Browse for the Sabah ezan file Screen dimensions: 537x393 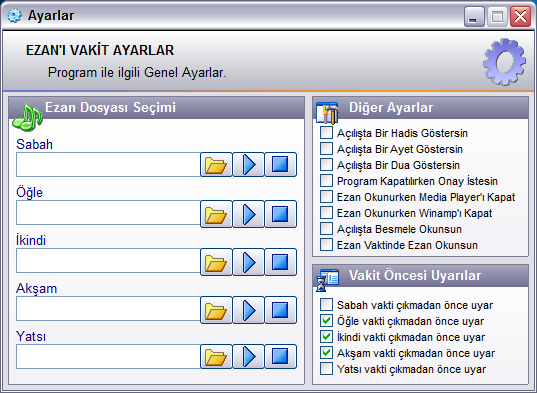(216, 165)
